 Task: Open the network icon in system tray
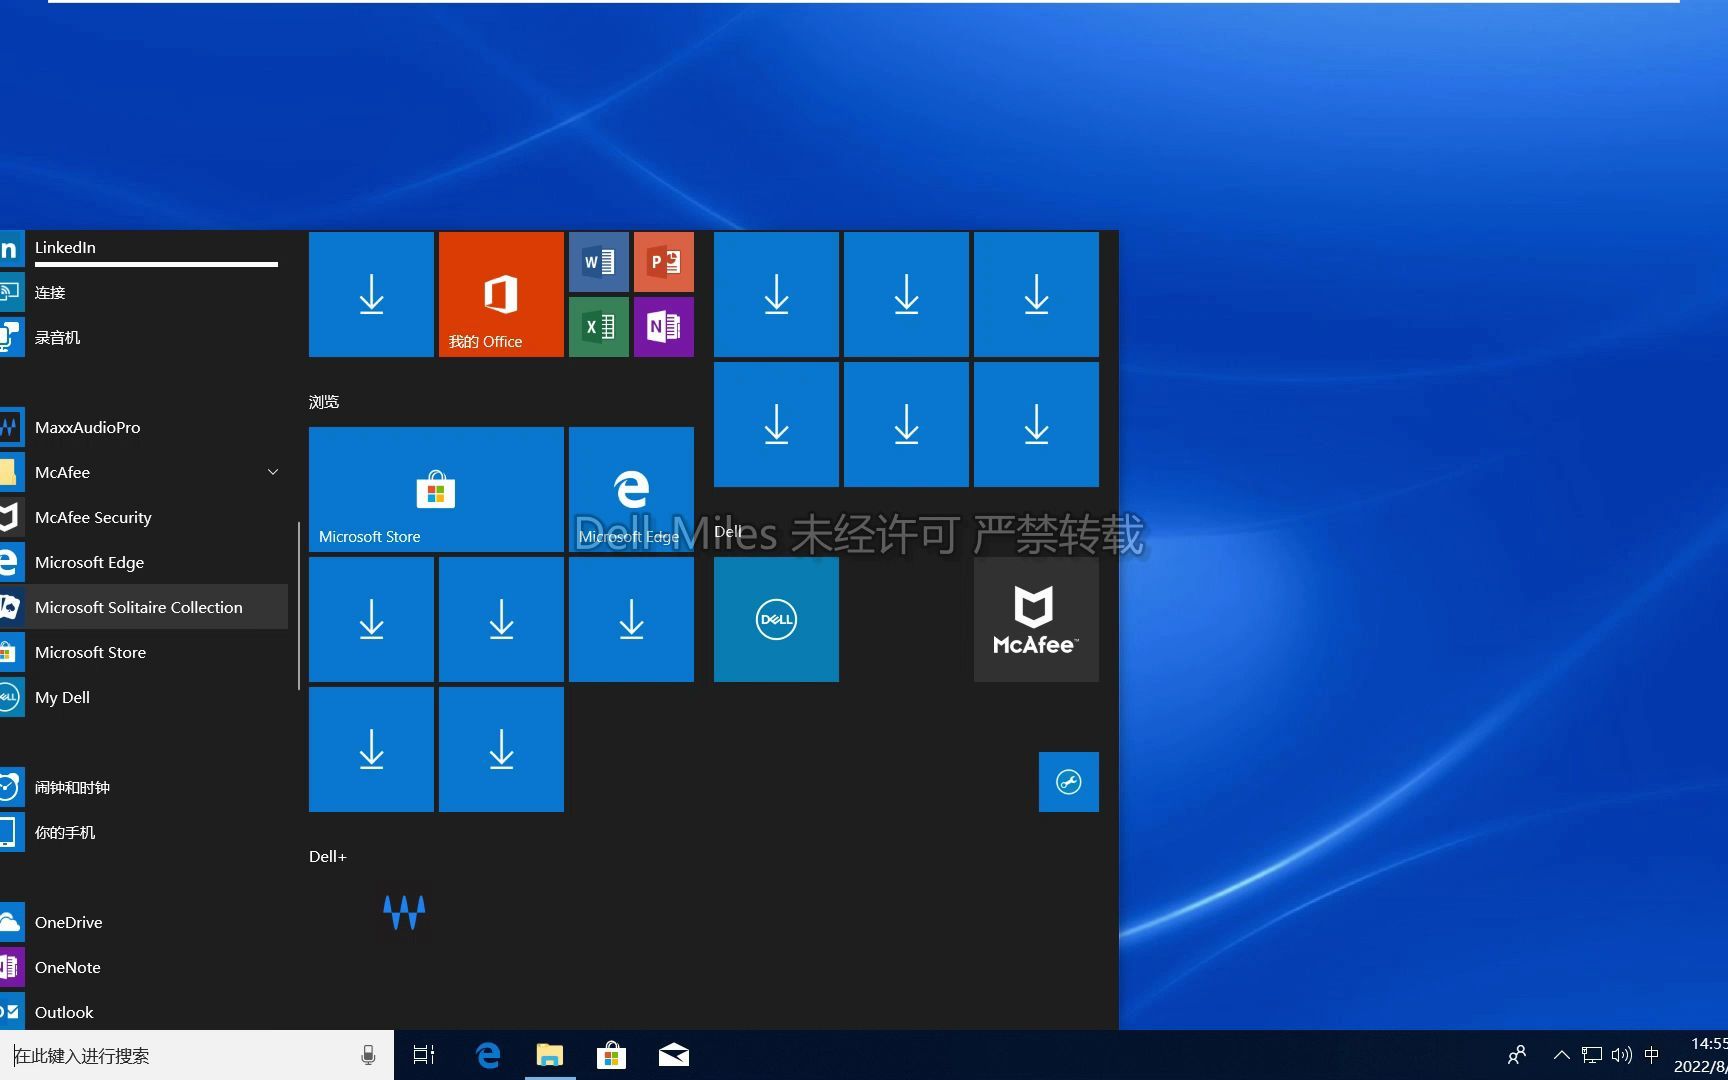point(1592,1055)
